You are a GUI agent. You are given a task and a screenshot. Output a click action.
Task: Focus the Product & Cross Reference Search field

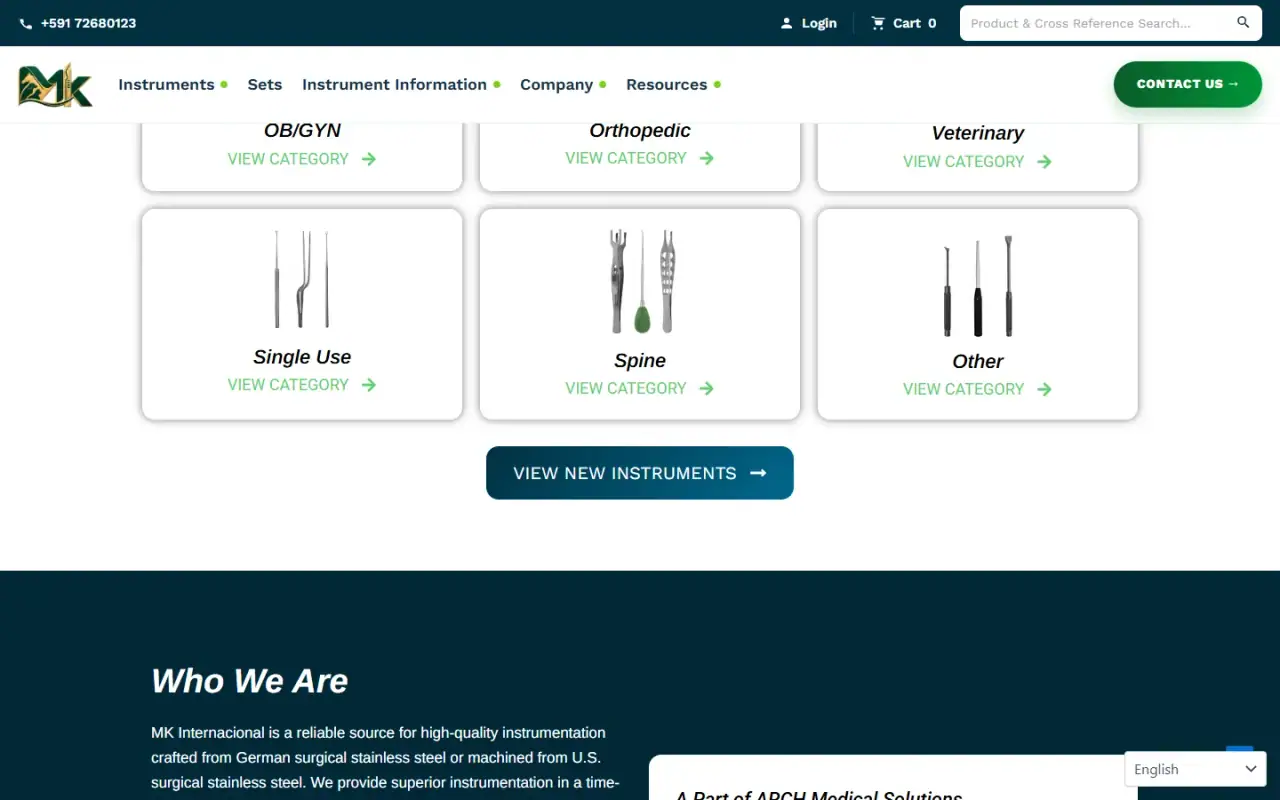tap(1095, 23)
